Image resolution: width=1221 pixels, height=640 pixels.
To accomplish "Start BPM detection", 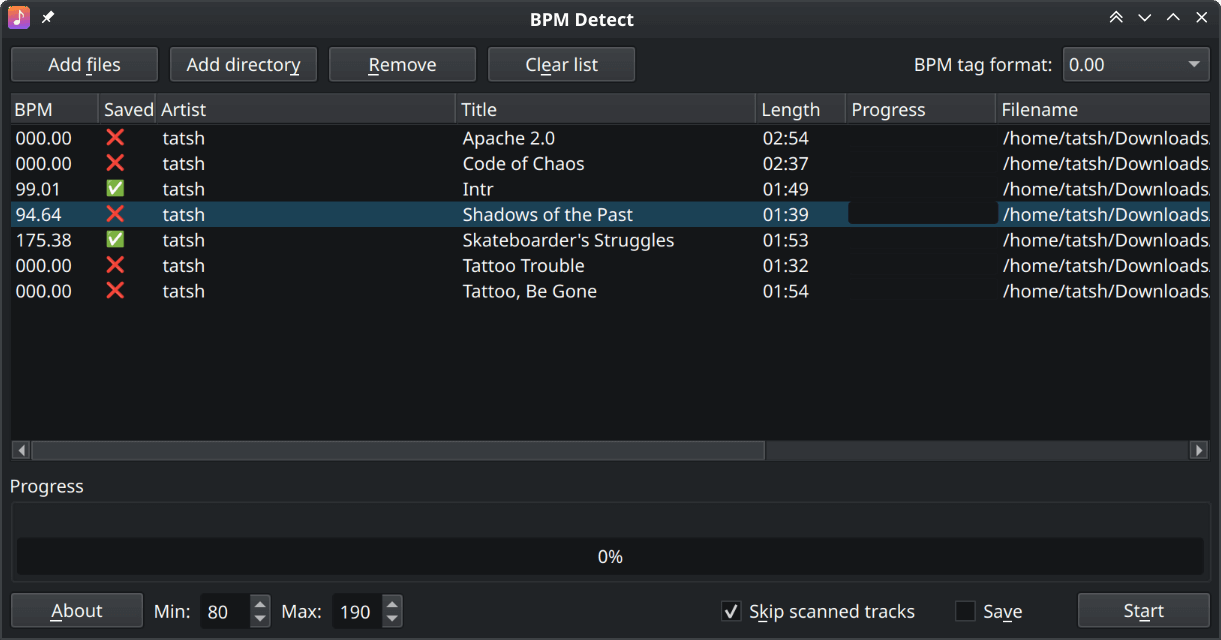I will (x=1143, y=611).
